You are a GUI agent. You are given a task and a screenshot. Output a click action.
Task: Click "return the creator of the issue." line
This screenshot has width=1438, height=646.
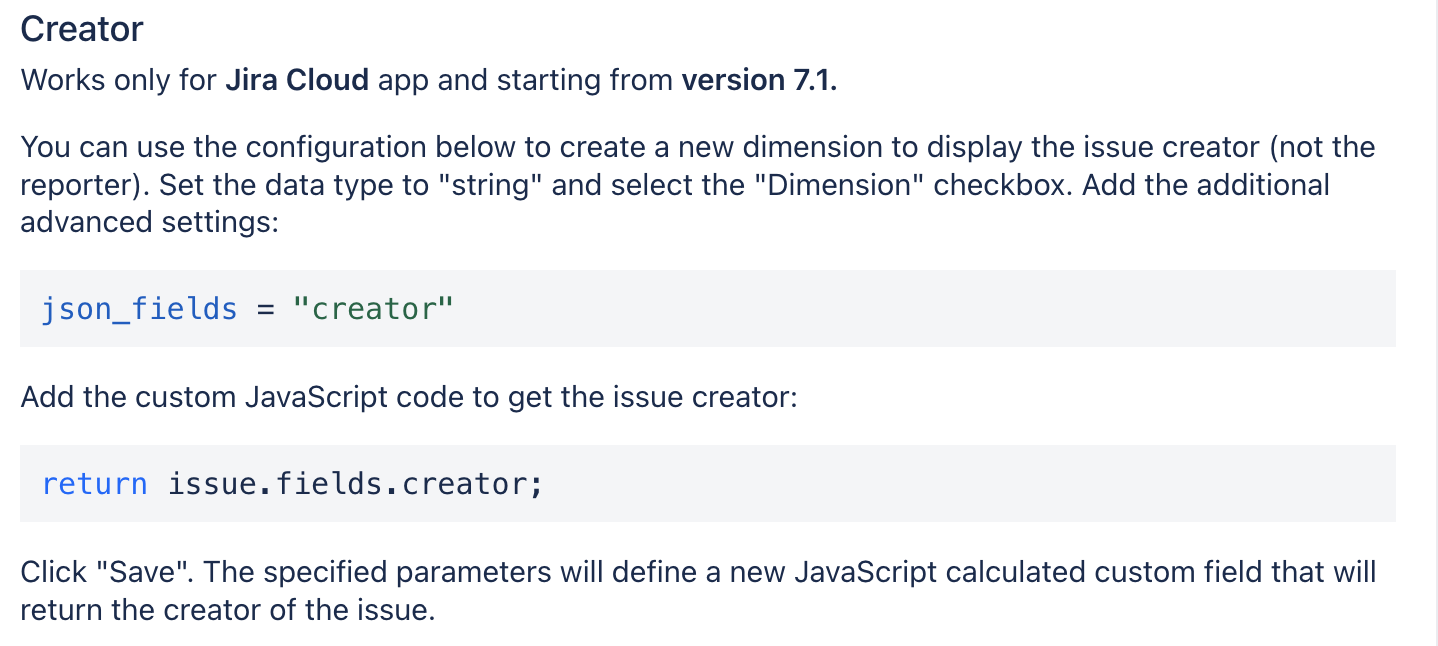click(228, 609)
